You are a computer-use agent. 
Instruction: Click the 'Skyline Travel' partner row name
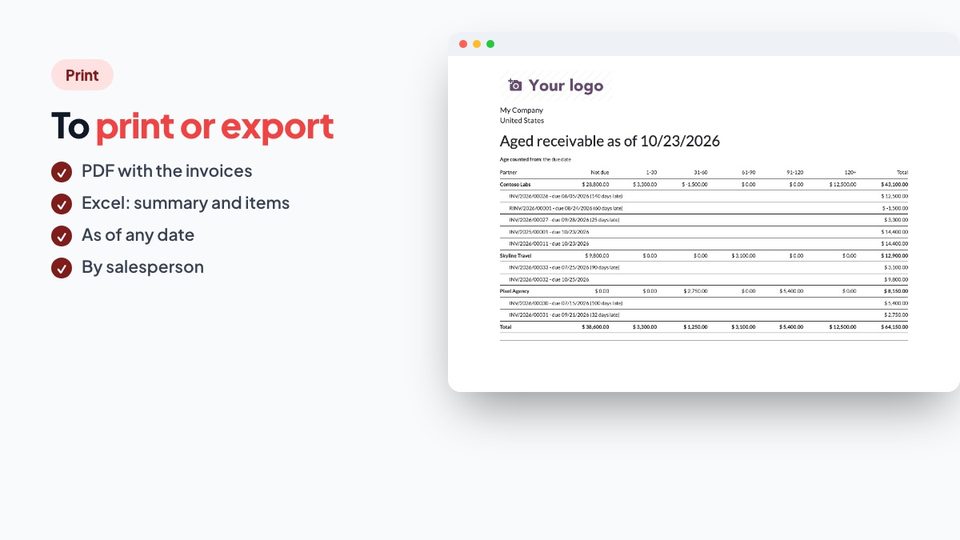pos(516,256)
